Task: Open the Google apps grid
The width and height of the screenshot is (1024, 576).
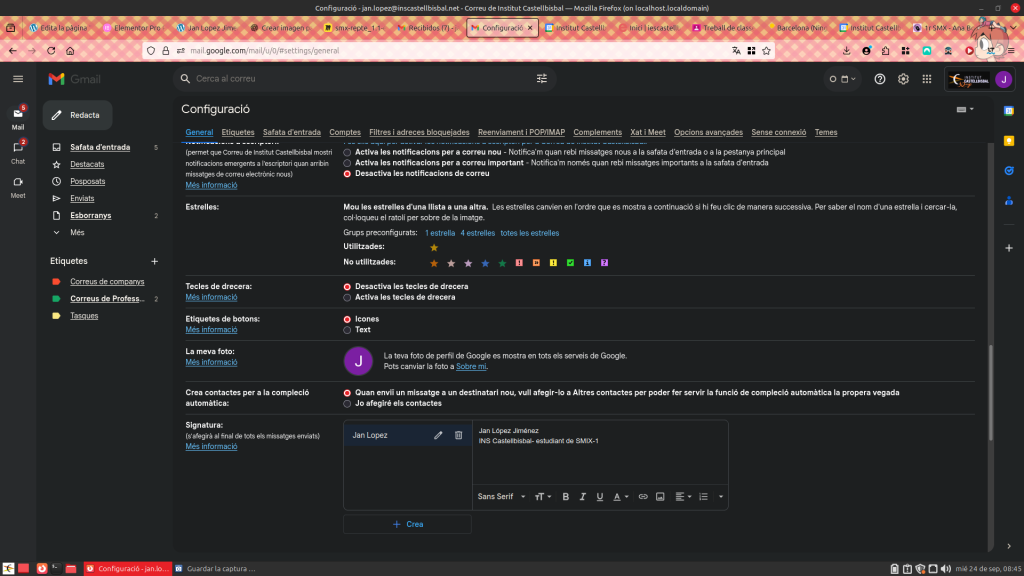Action: [x=927, y=79]
